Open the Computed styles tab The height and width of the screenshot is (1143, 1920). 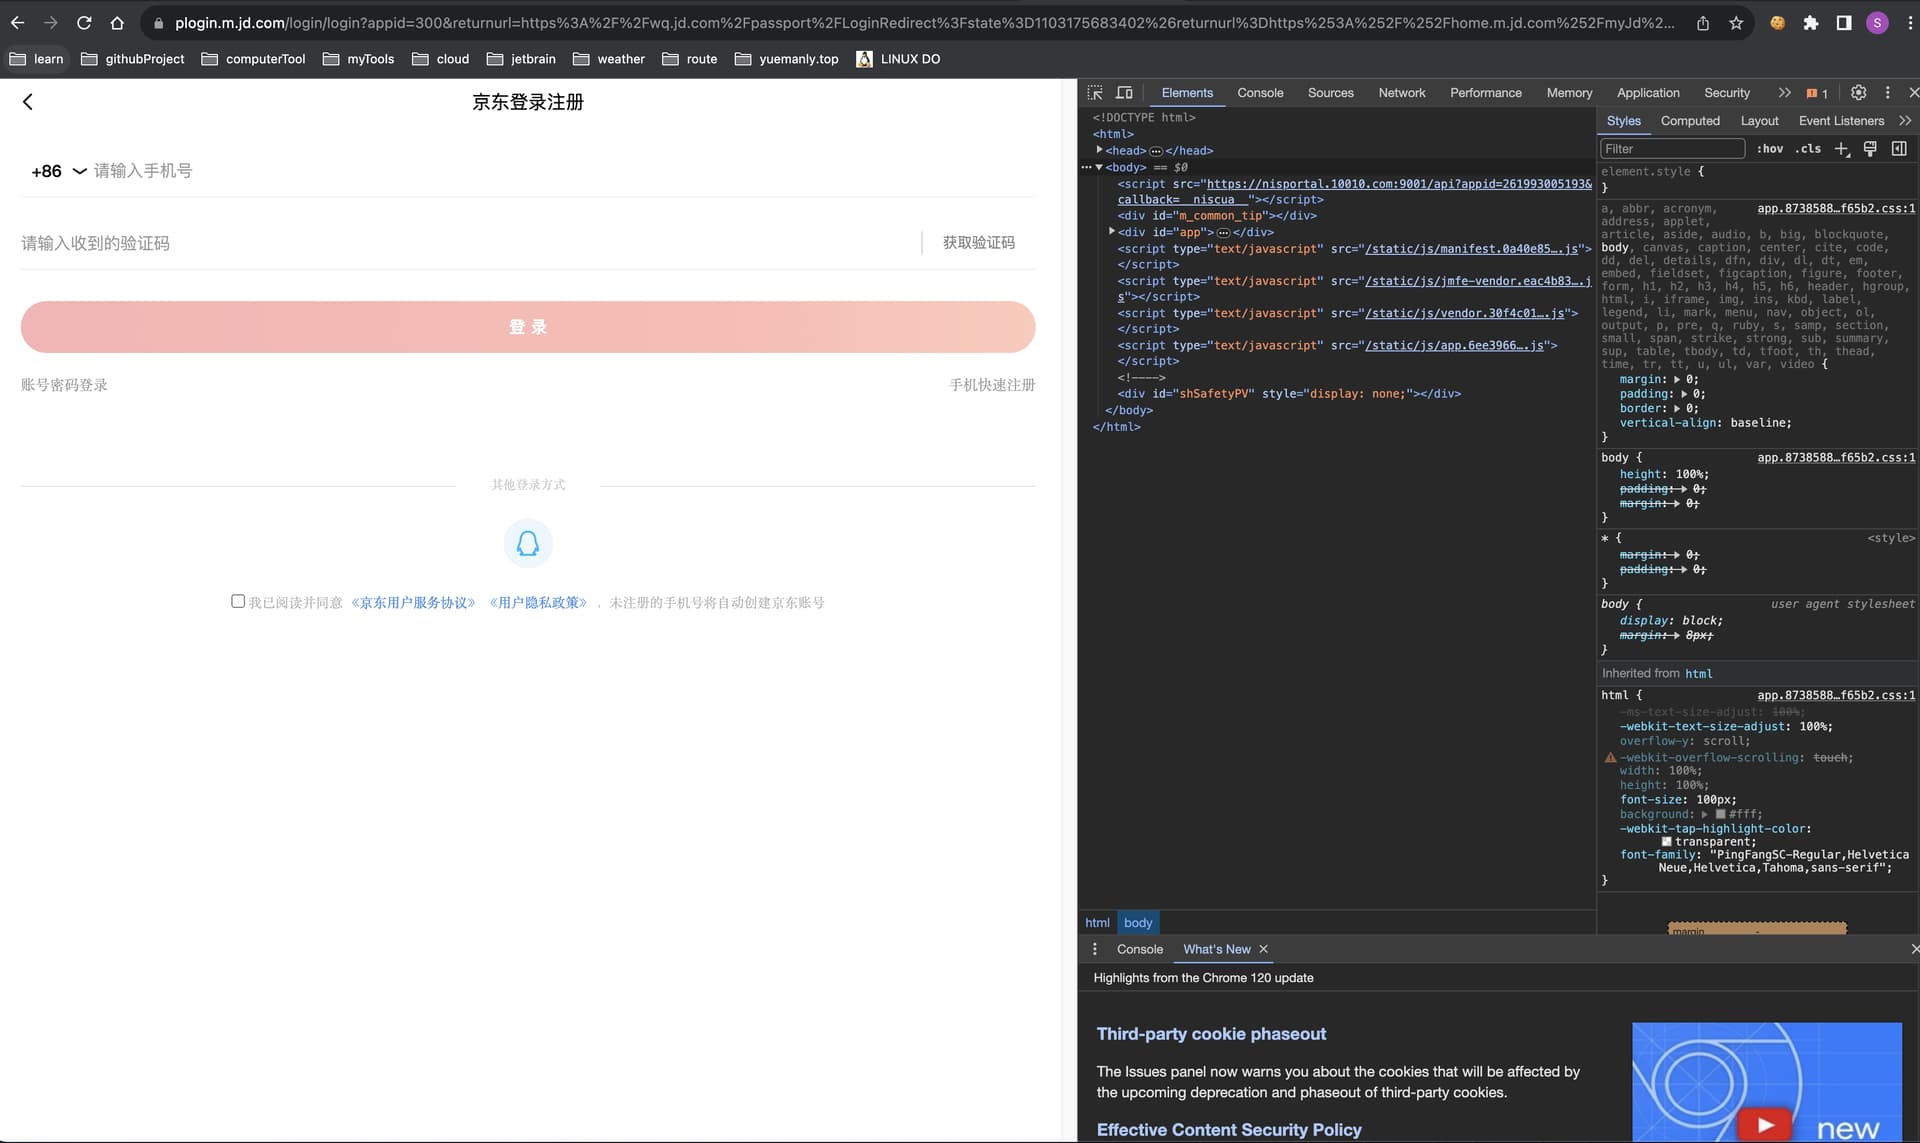(1690, 120)
